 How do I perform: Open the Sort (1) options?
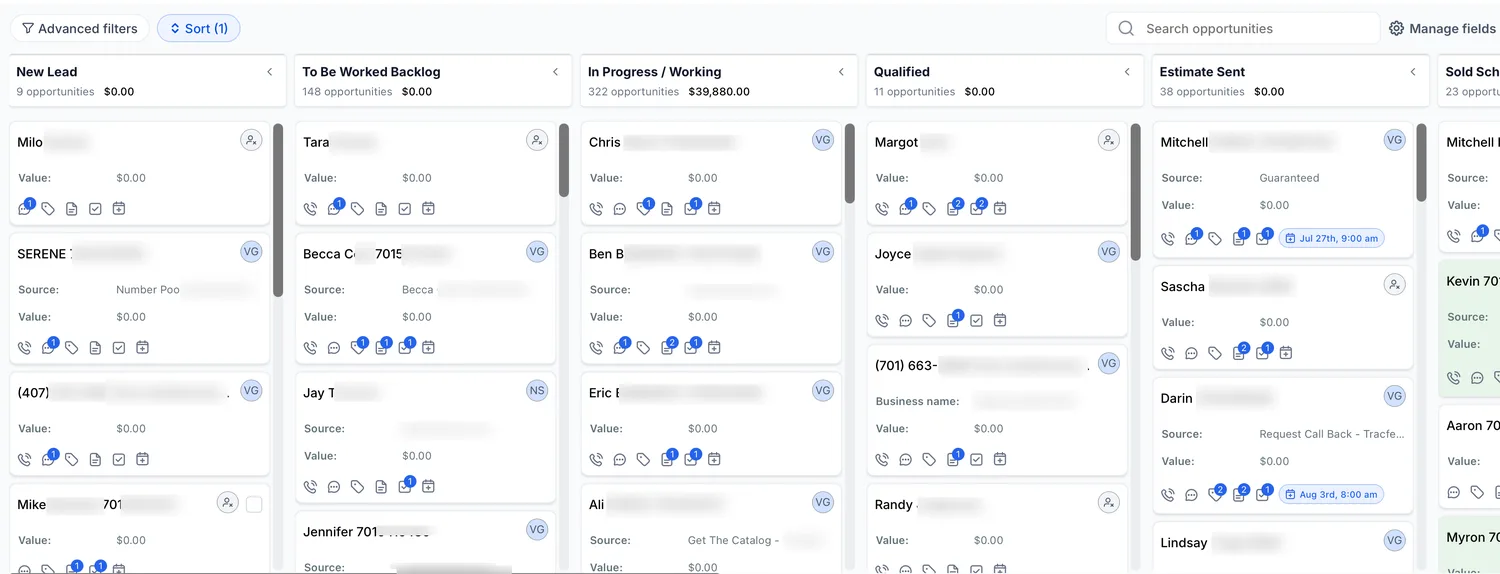[x=198, y=29]
